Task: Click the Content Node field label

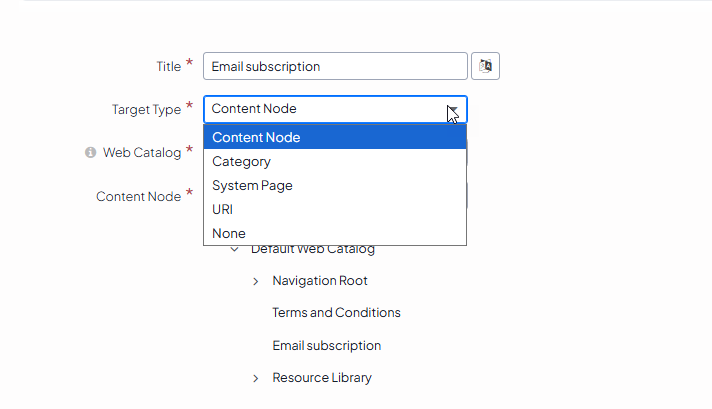Action: click(138, 196)
